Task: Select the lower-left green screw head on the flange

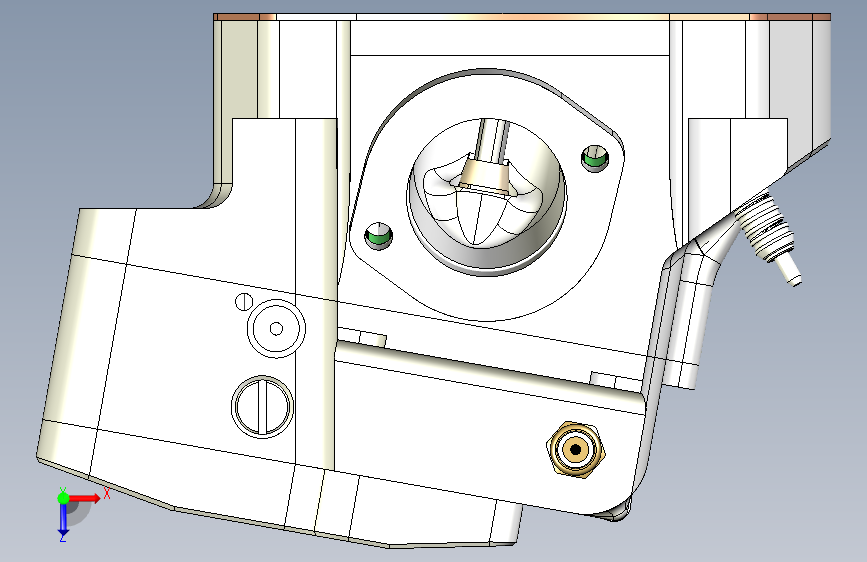Action: point(379,236)
